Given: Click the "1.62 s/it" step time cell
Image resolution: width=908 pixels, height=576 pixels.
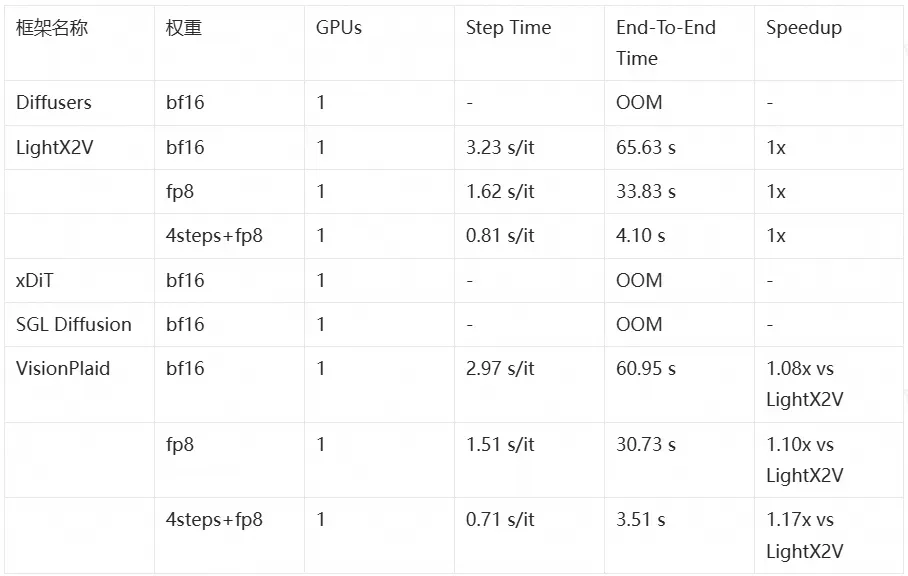Looking at the screenshot, I should (x=500, y=191).
